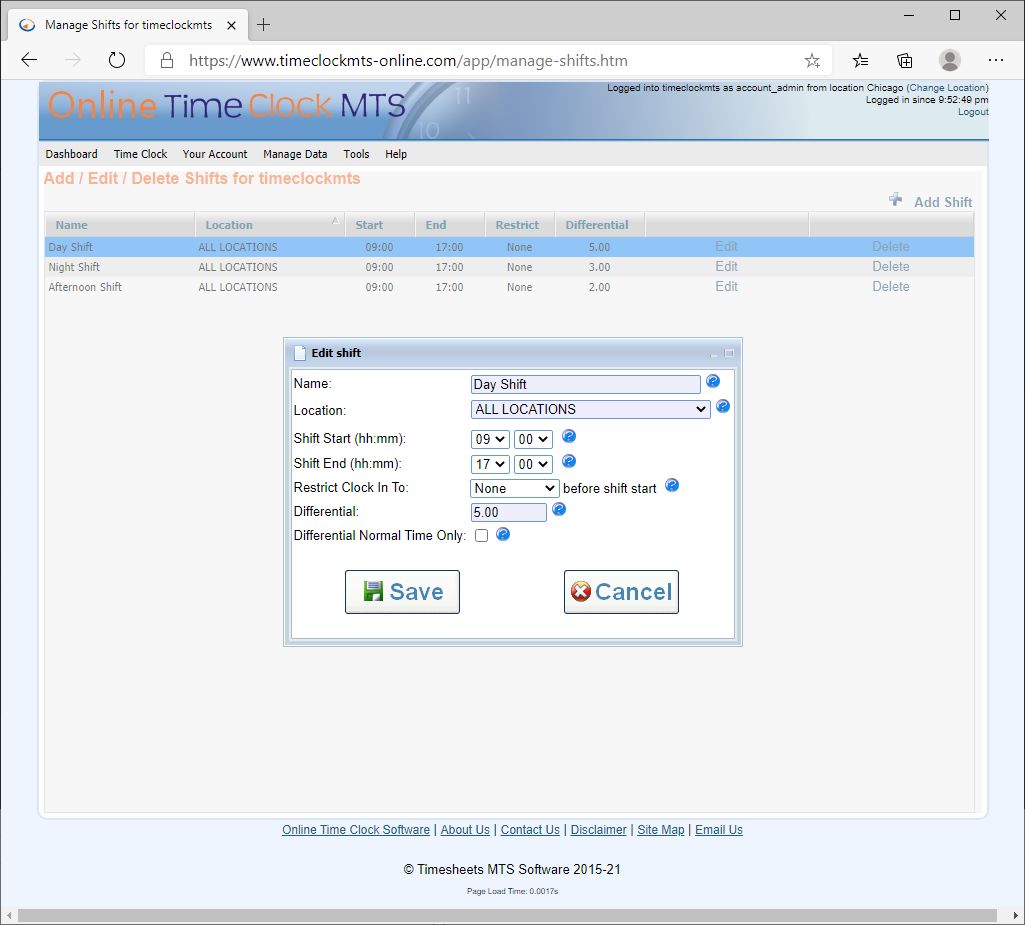Open browser collections
This screenshot has width=1025, height=925.
[x=905, y=61]
